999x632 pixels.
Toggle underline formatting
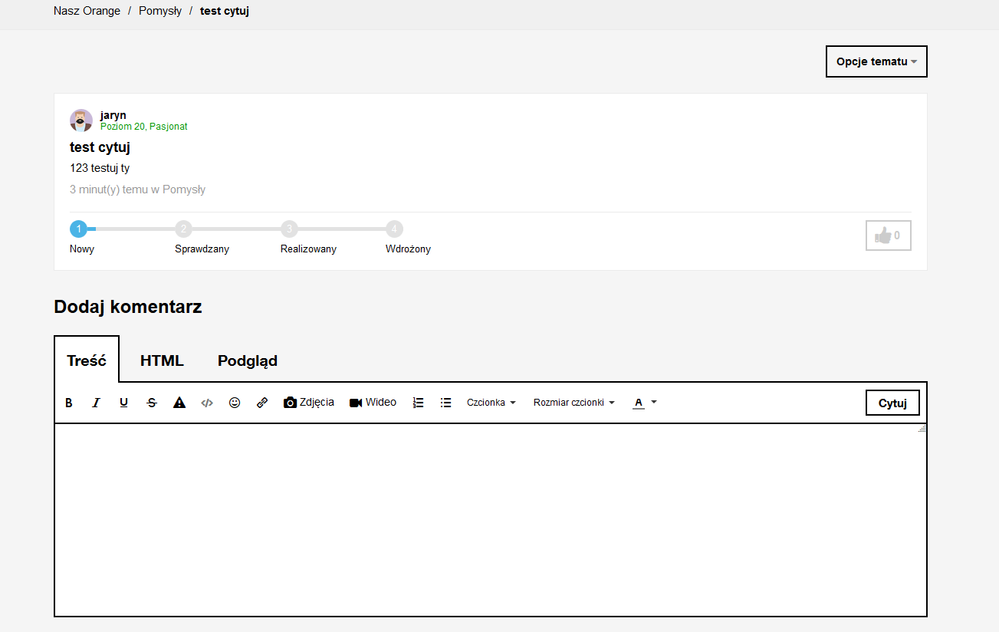pyautogui.click(x=124, y=403)
